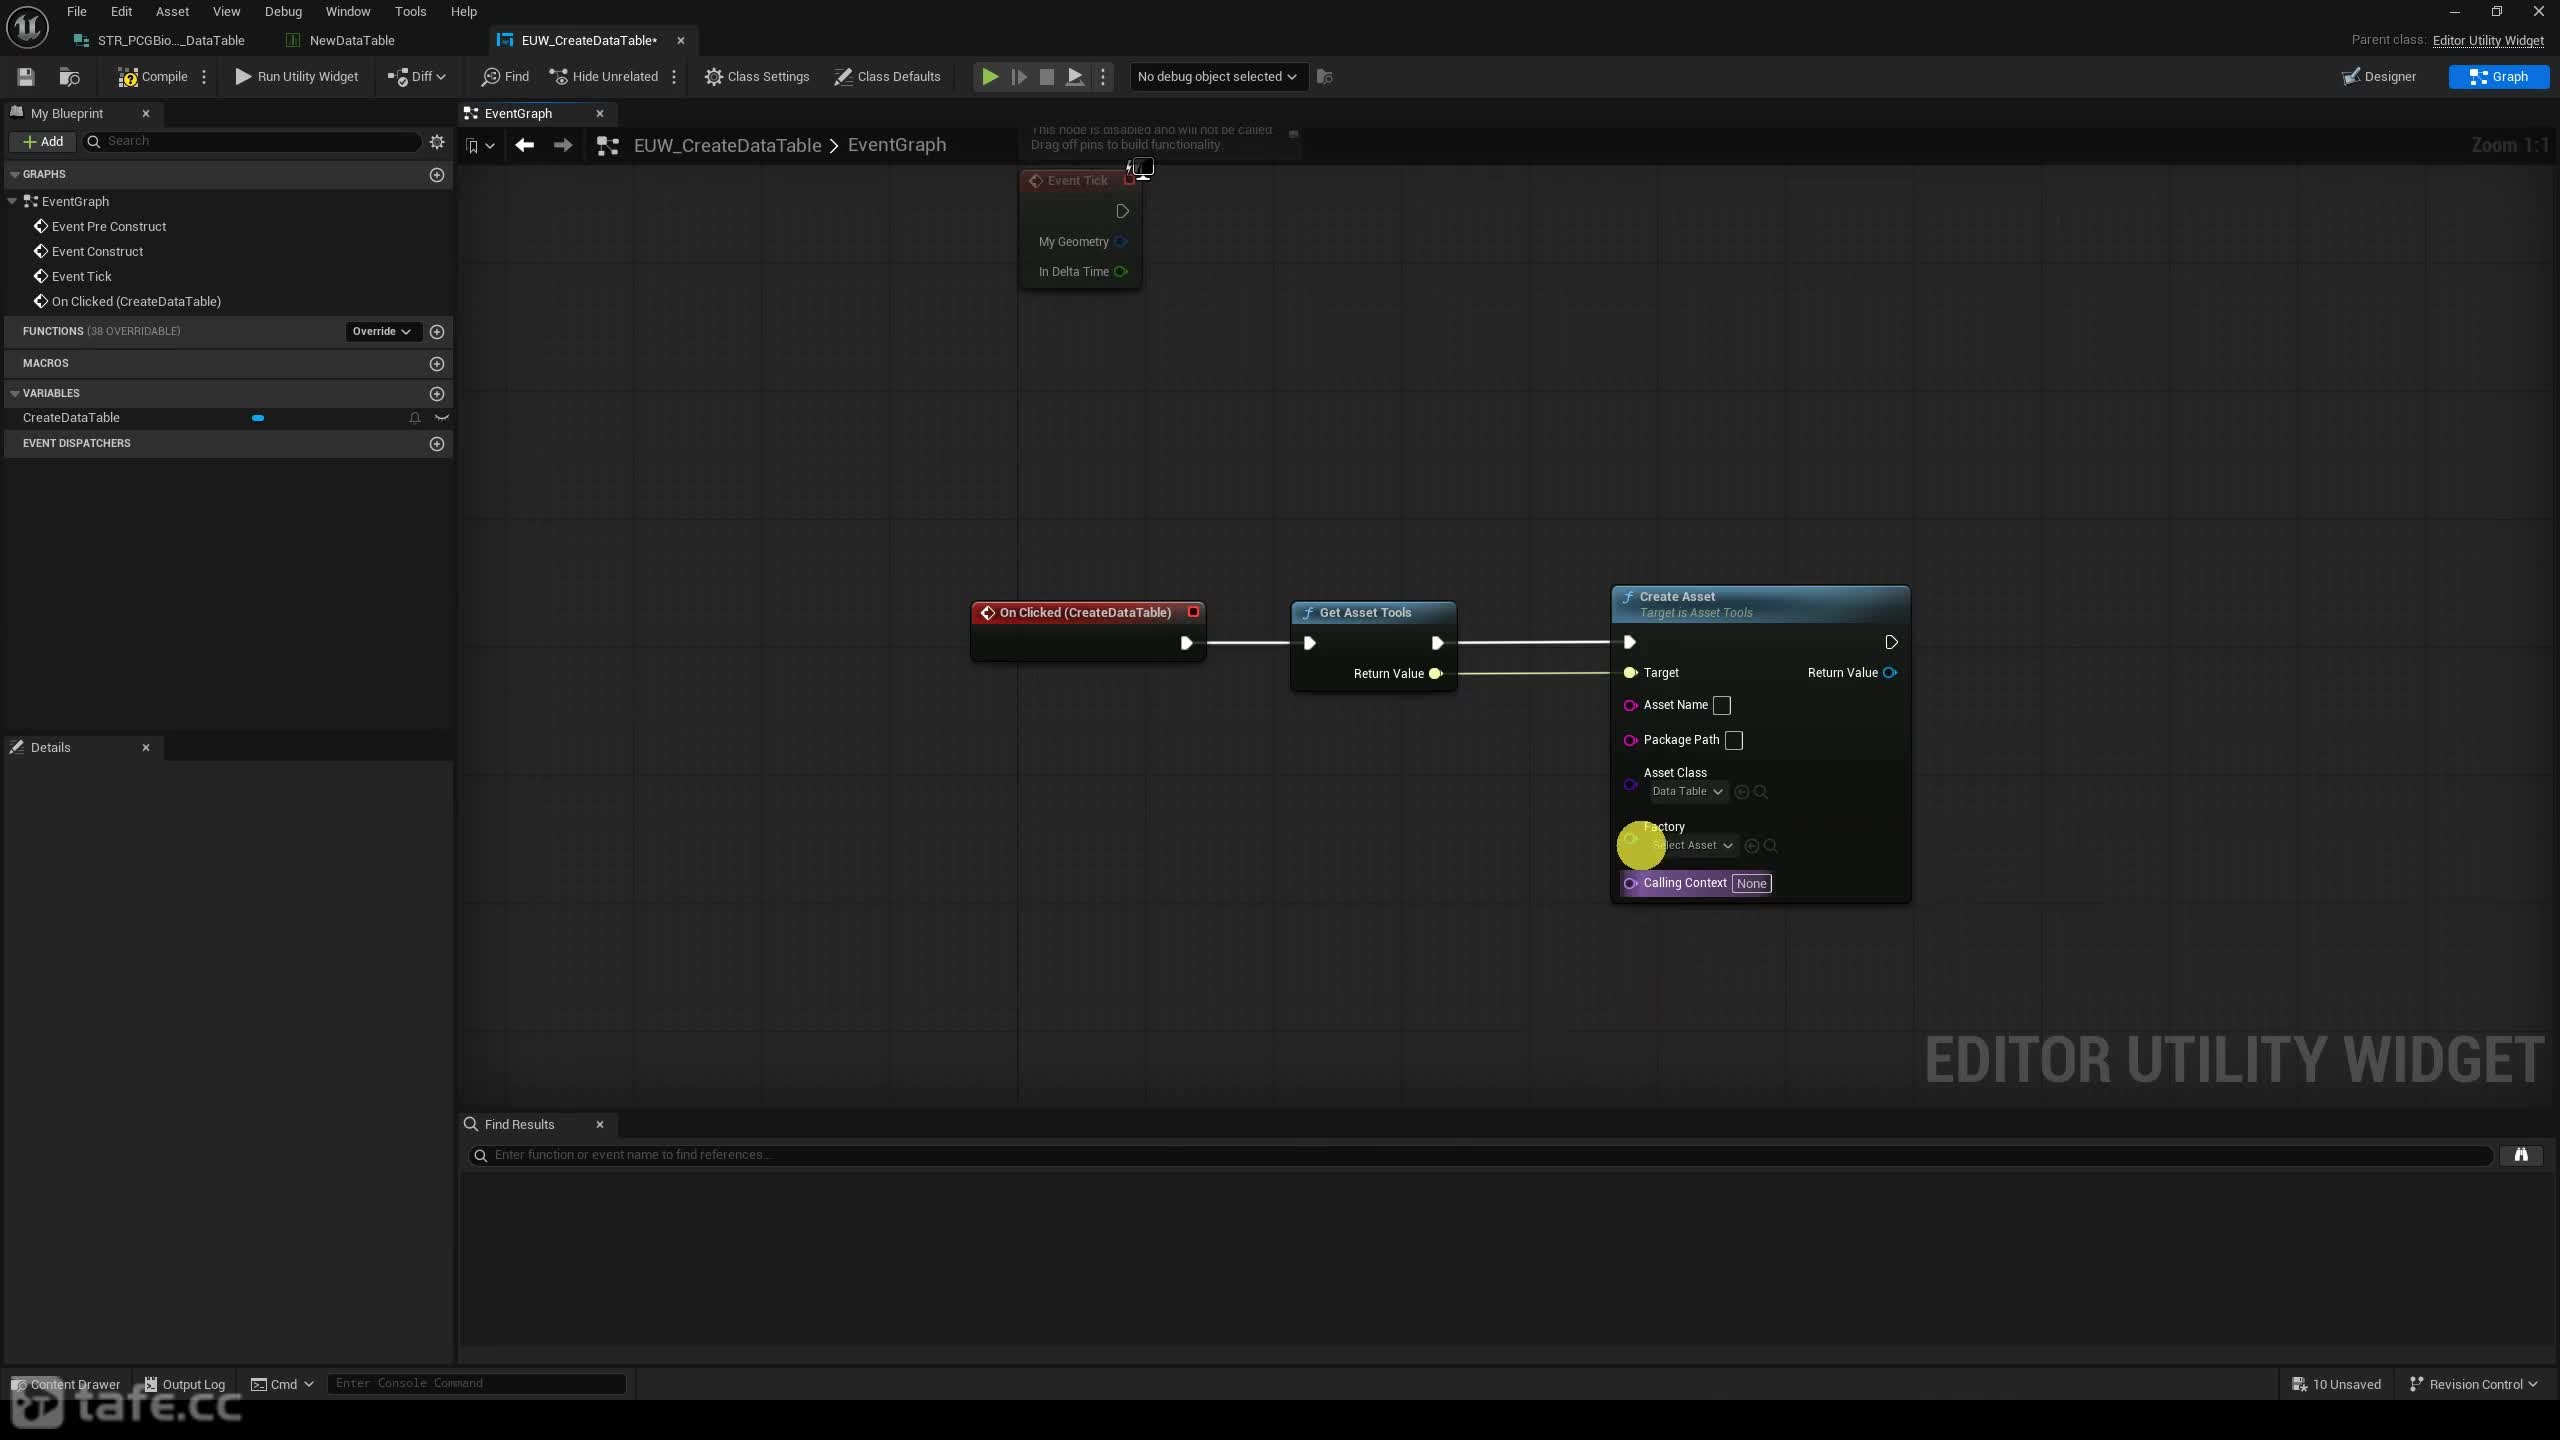Compile the blueprint

coord(152,77)
